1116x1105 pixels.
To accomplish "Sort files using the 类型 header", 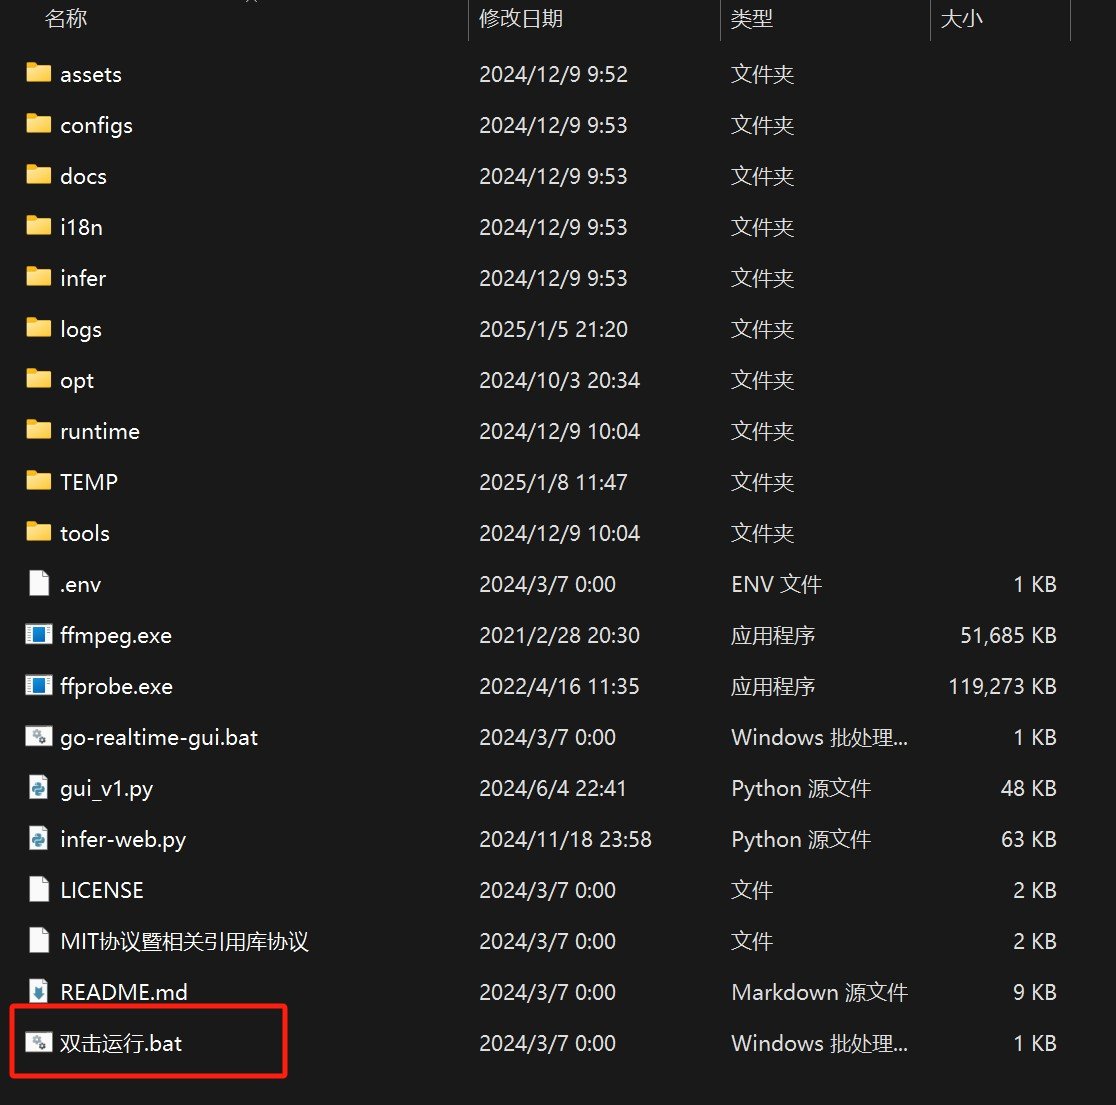I will (751, 18).
